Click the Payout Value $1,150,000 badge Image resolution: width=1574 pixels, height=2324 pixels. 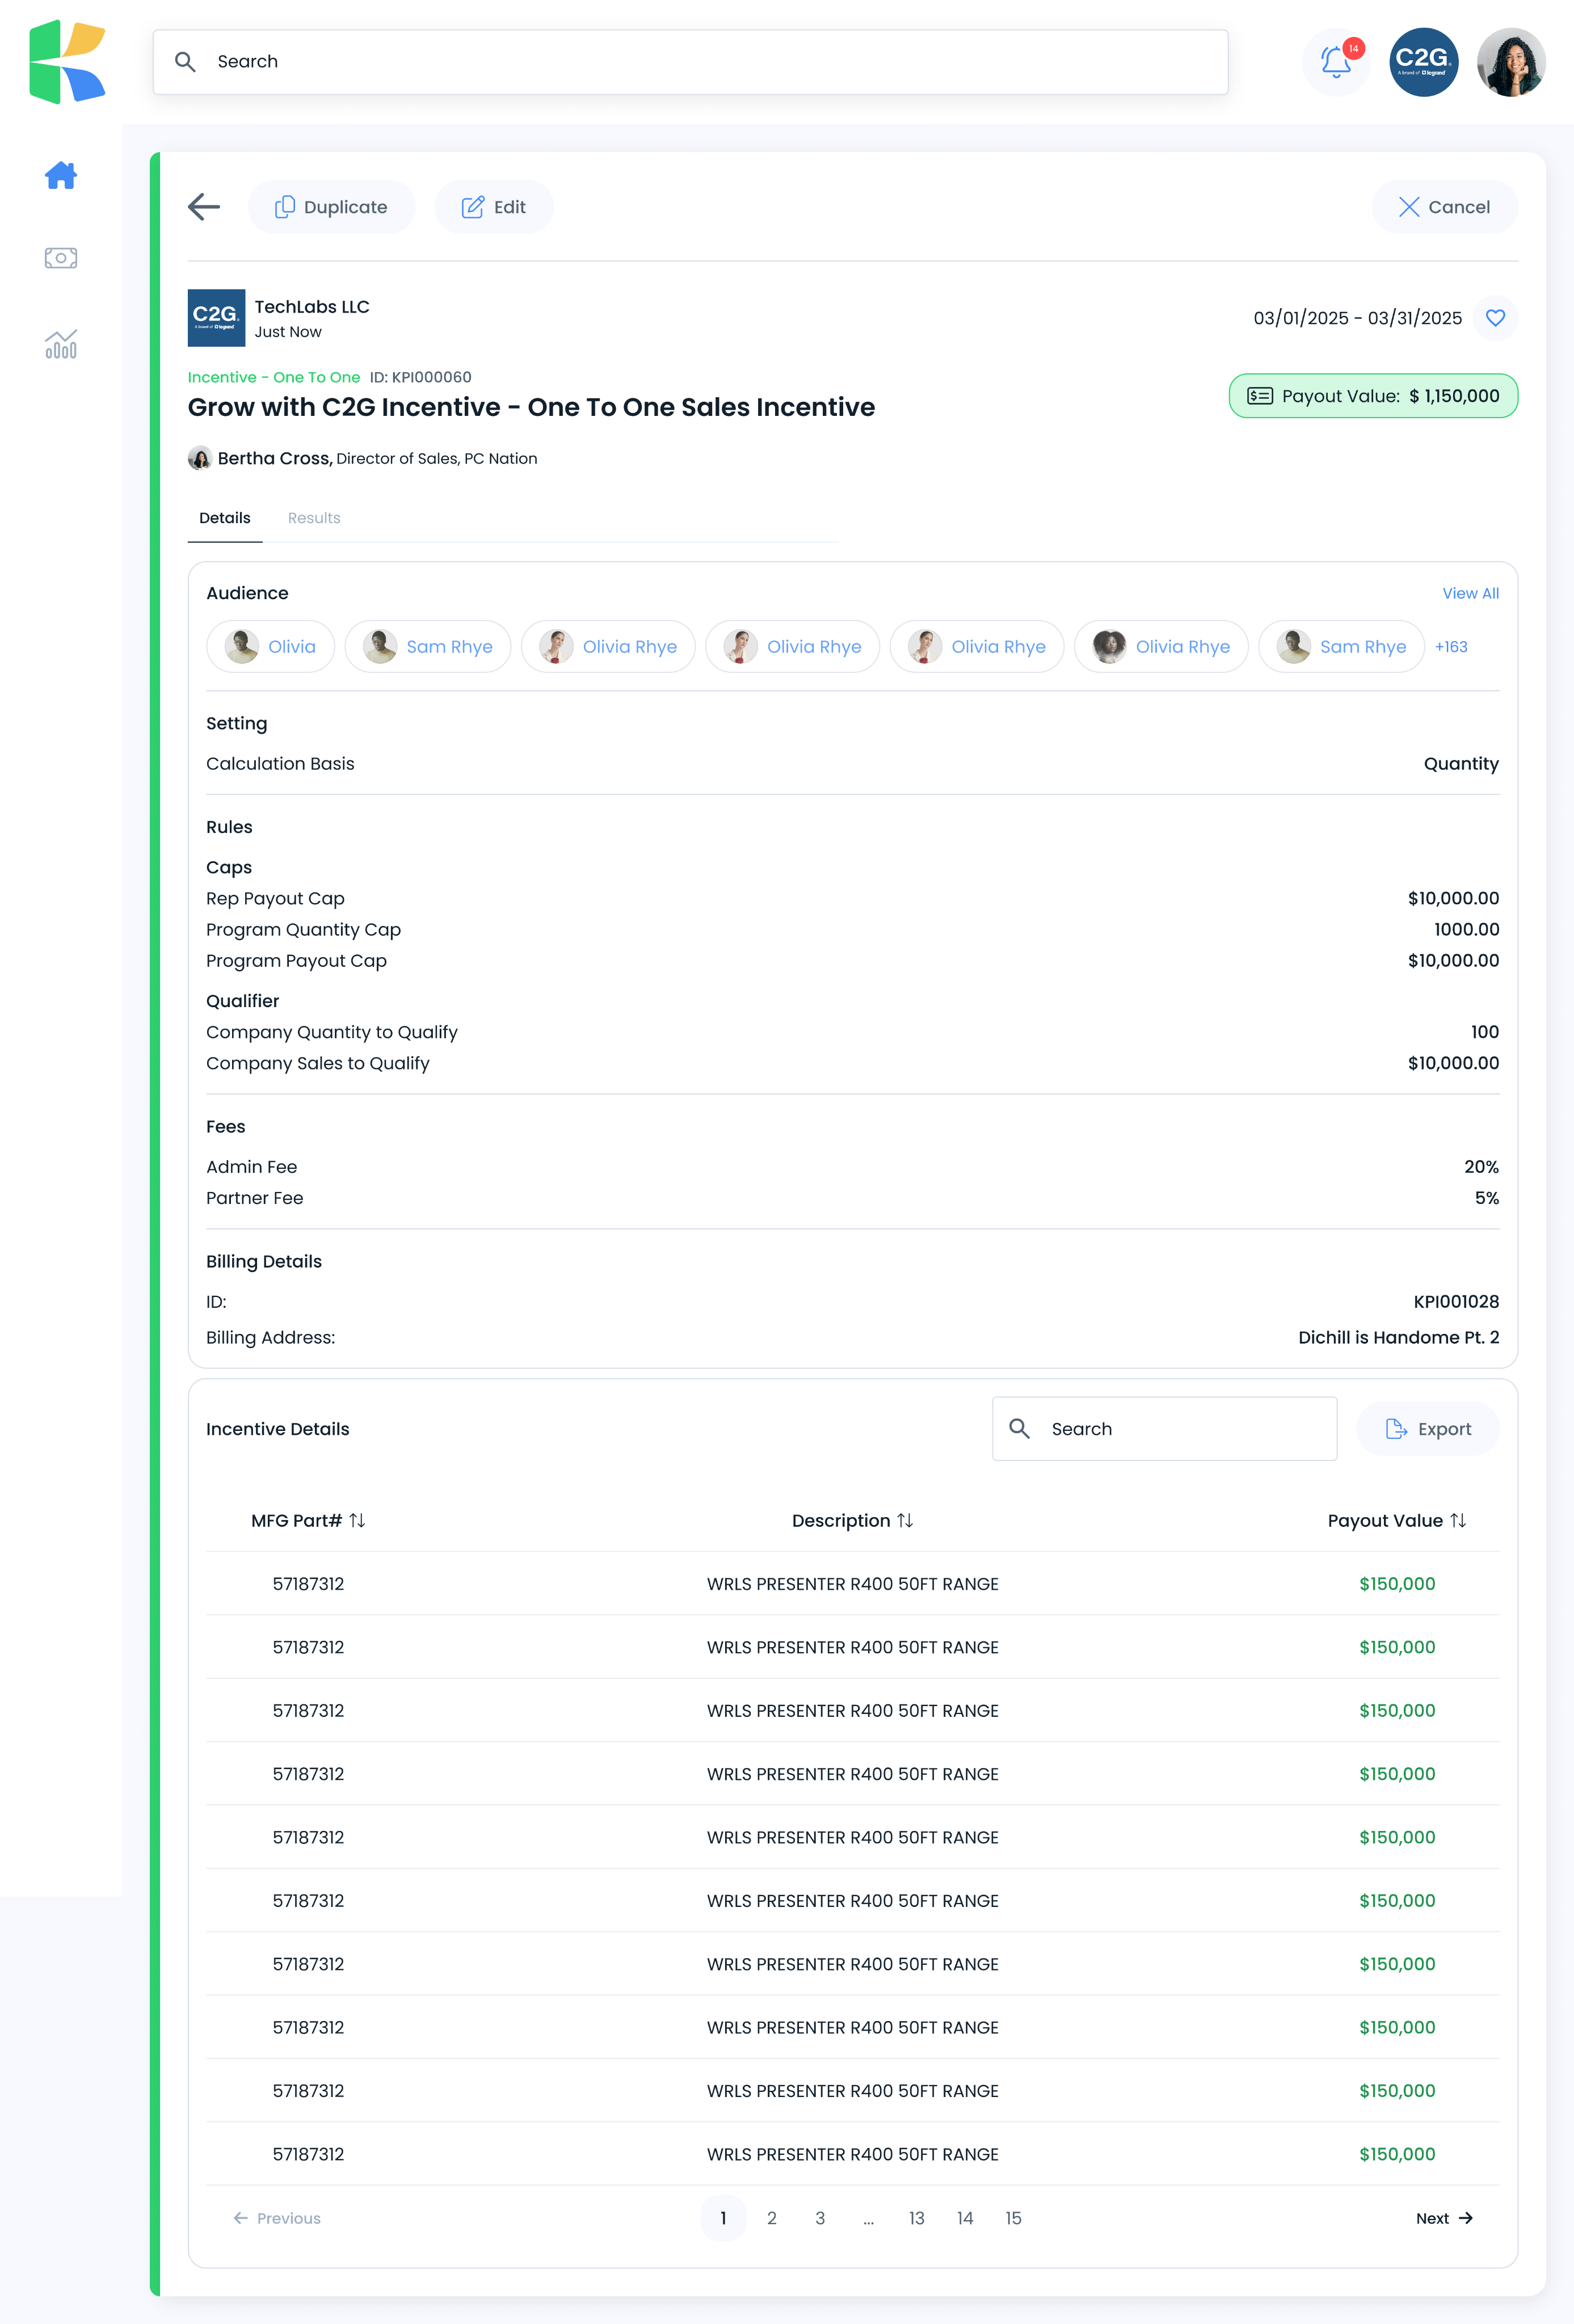click(x=1373, y=396)
